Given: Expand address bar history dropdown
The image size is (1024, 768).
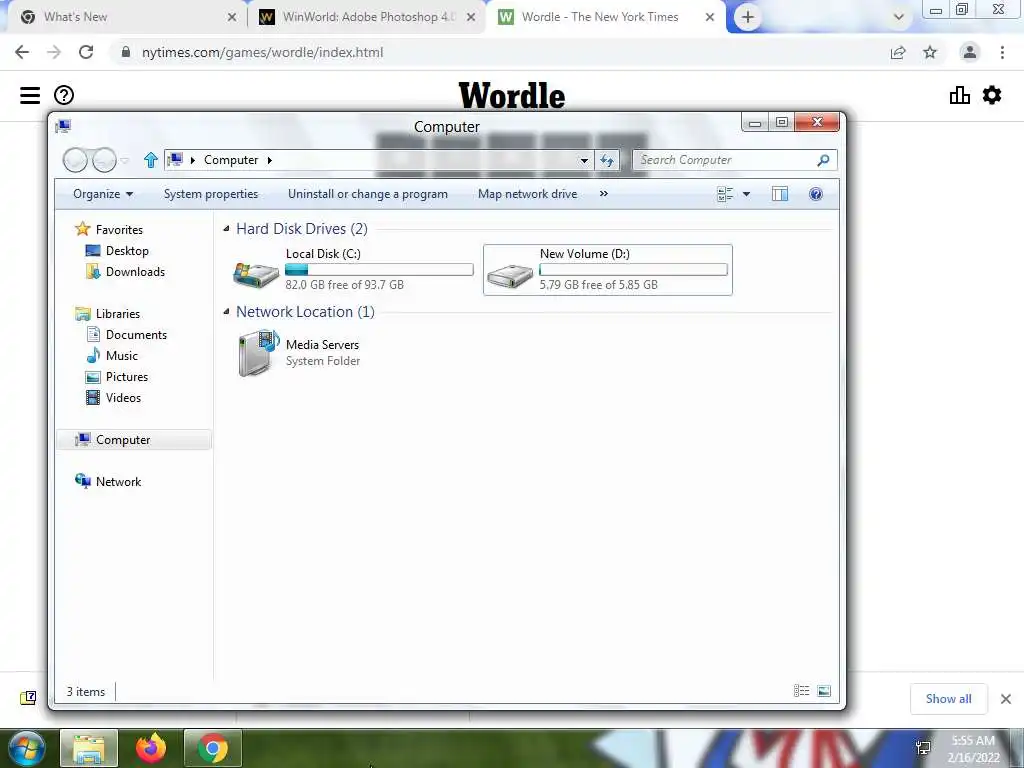Looking at the screenshot, I should tap(584, 160).
